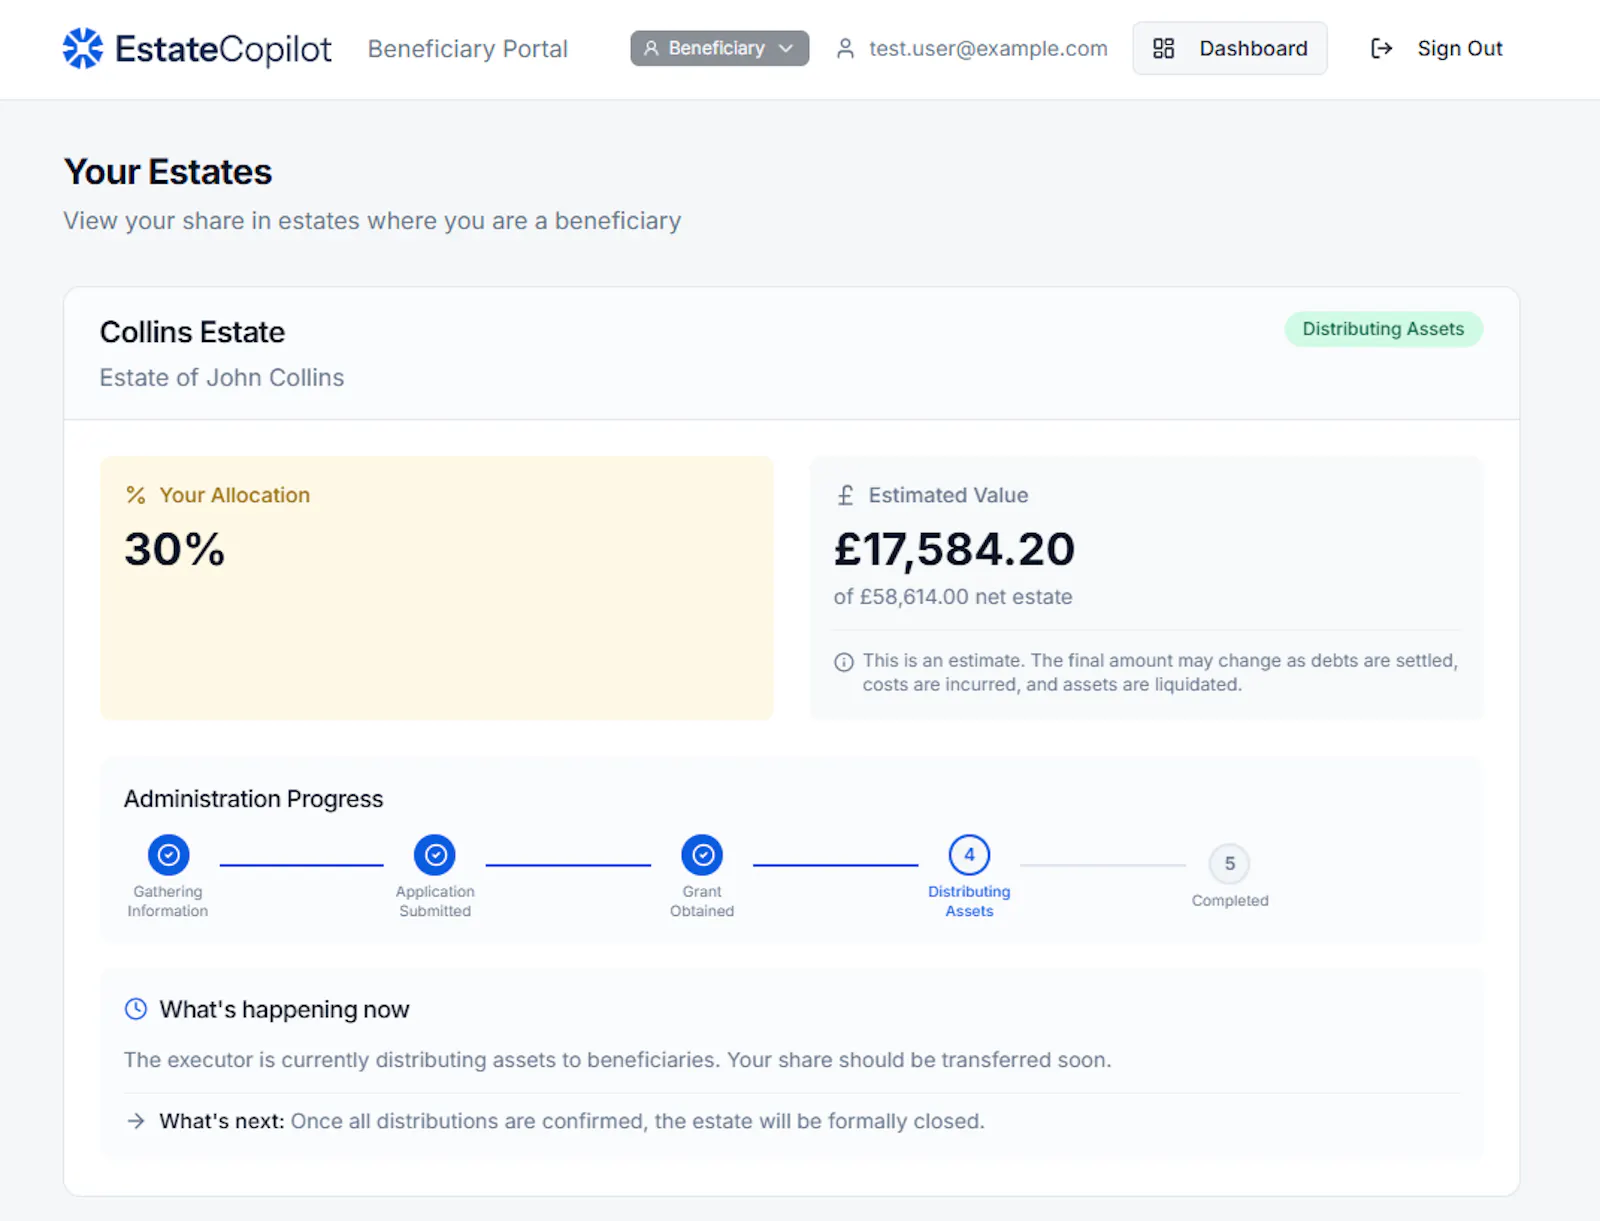Select the test.user@example.com account text

coord(988,48)
